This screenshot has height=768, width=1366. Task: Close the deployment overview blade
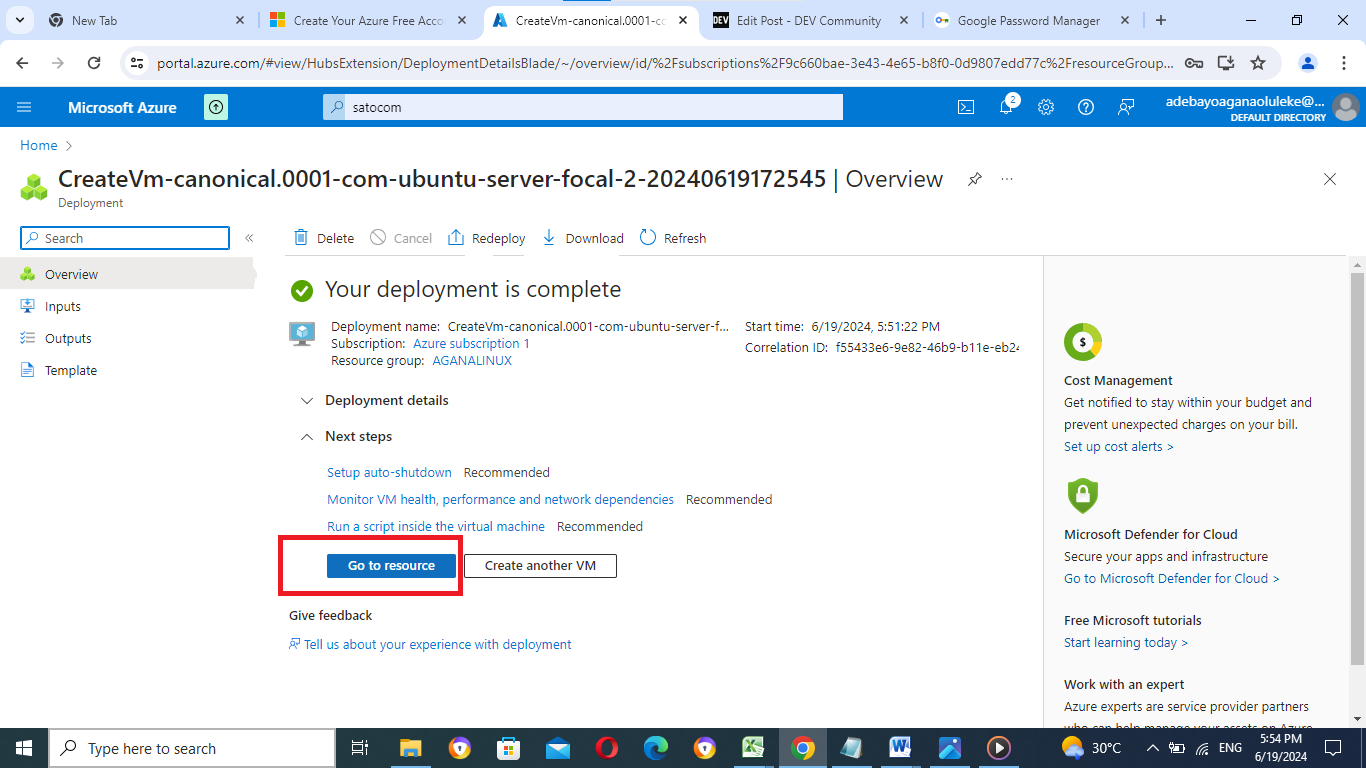1330,179
